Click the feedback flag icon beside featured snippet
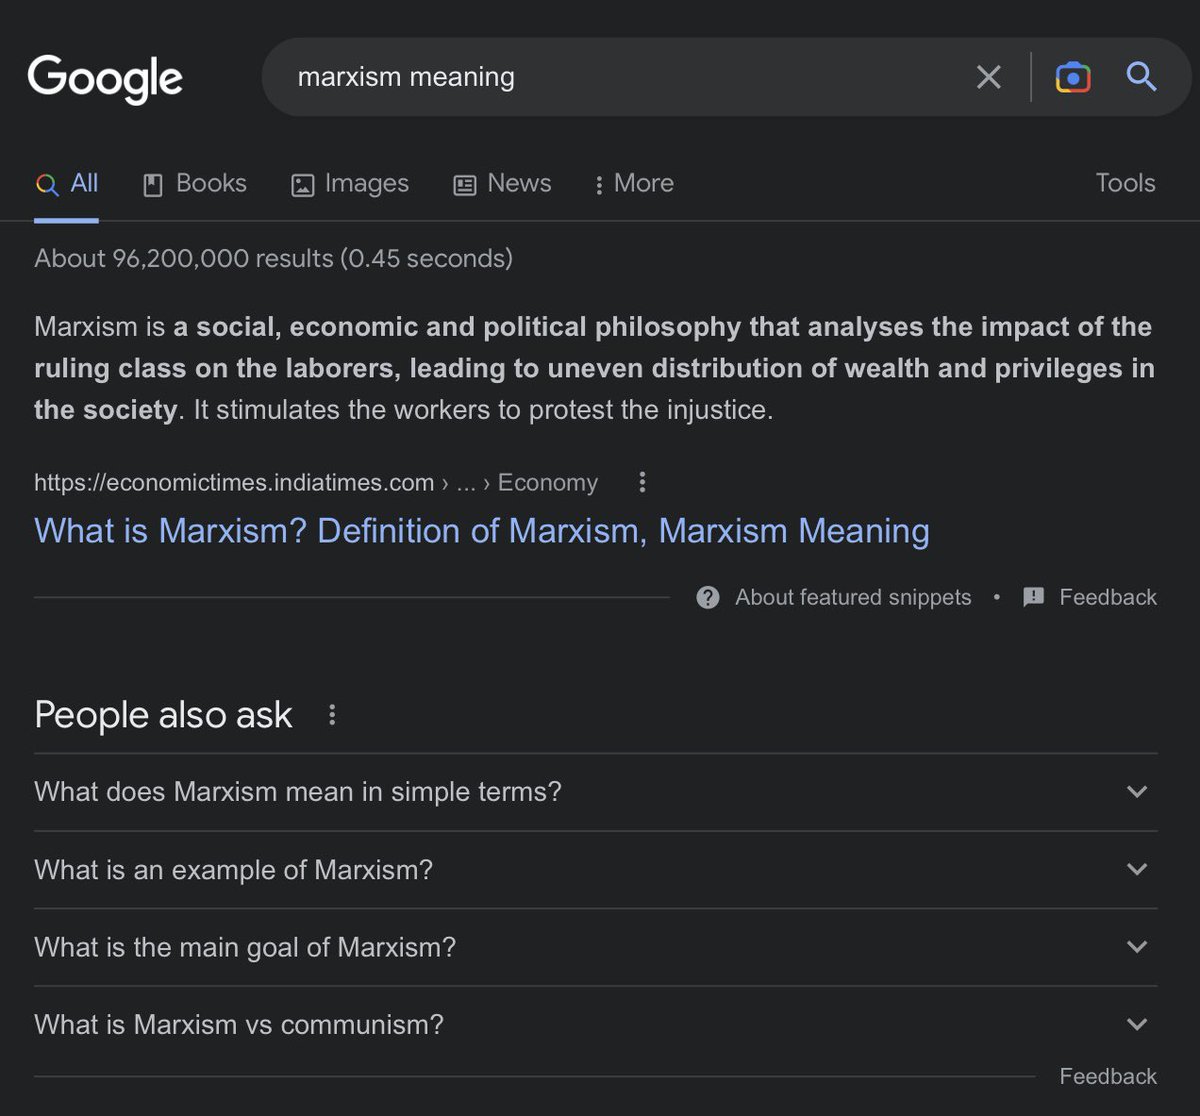Image resolution: width=1200 pixels, height=1116 pixels. 1034,597
